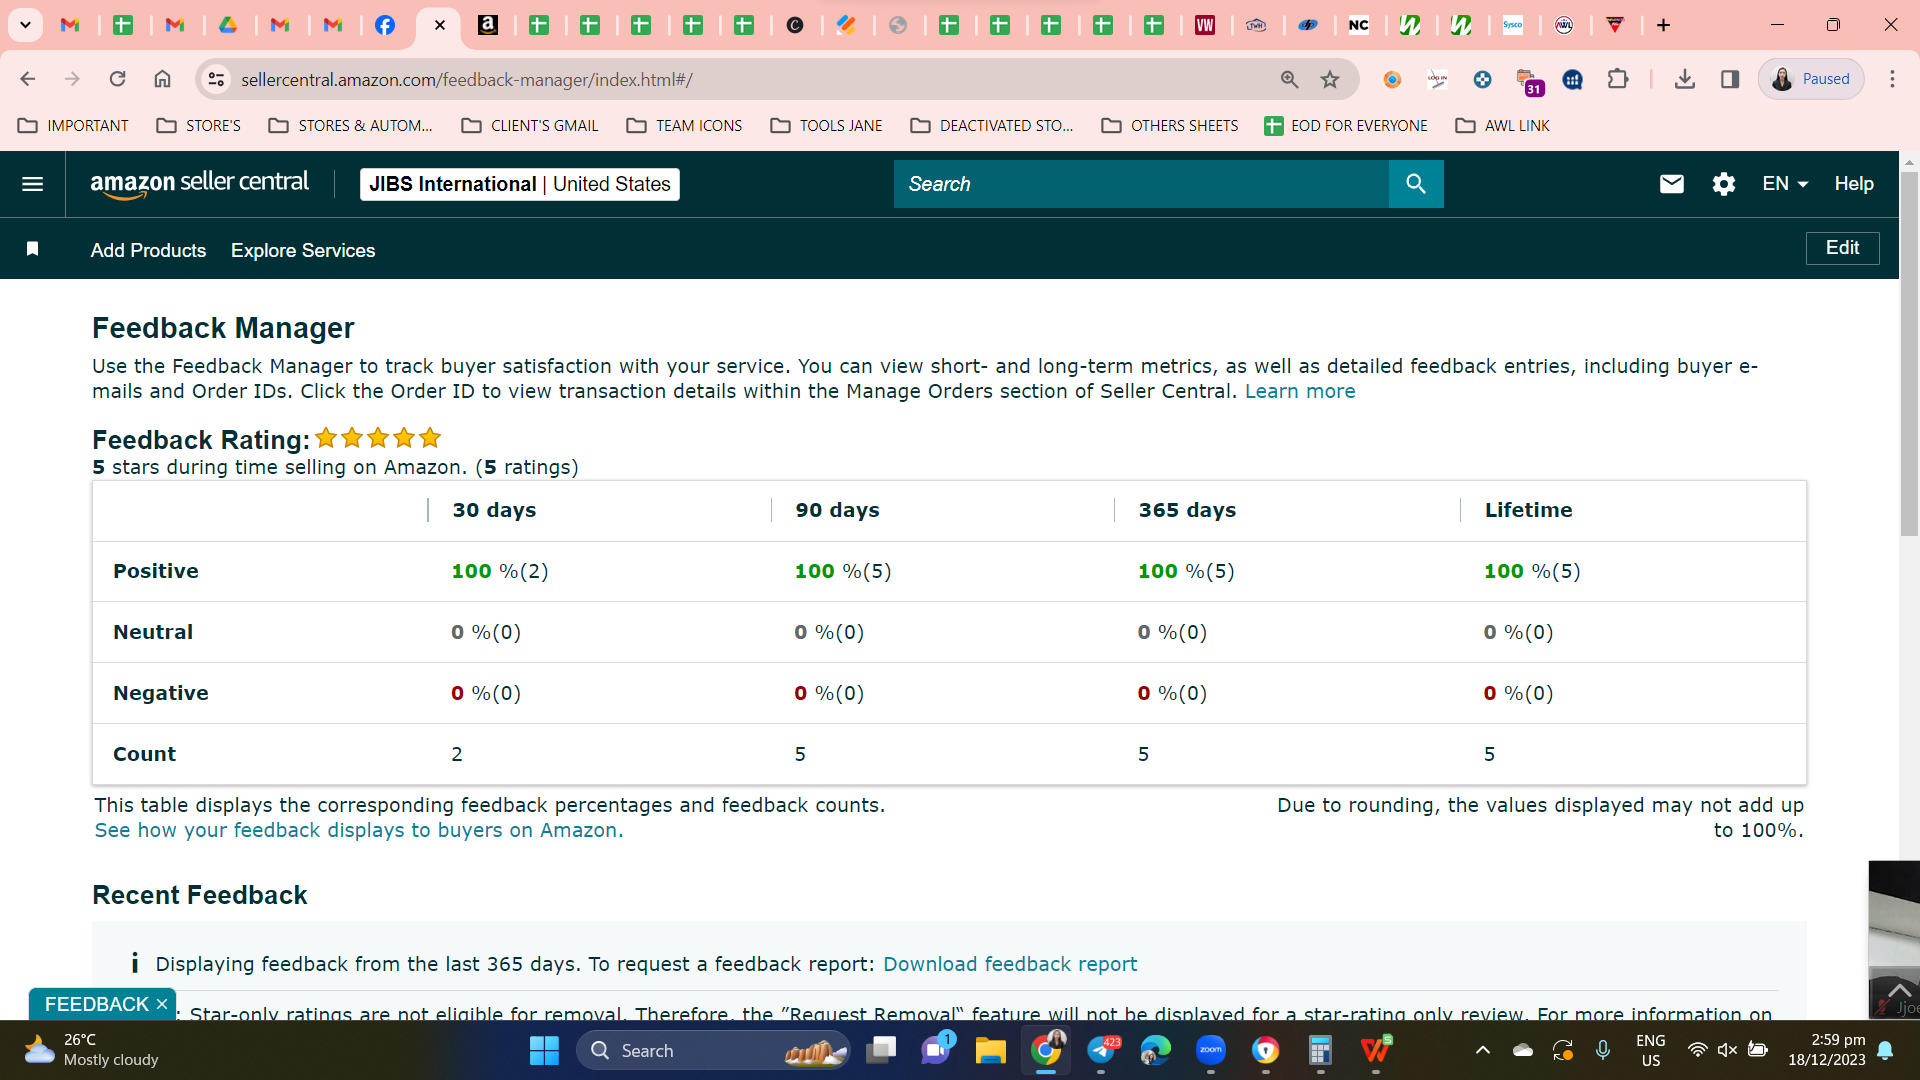Image resolution: width=1920 pixels, height=1080 pixels.
Task: Open the Seller Central hamburger menu
Action: click(x=32, y=184)
